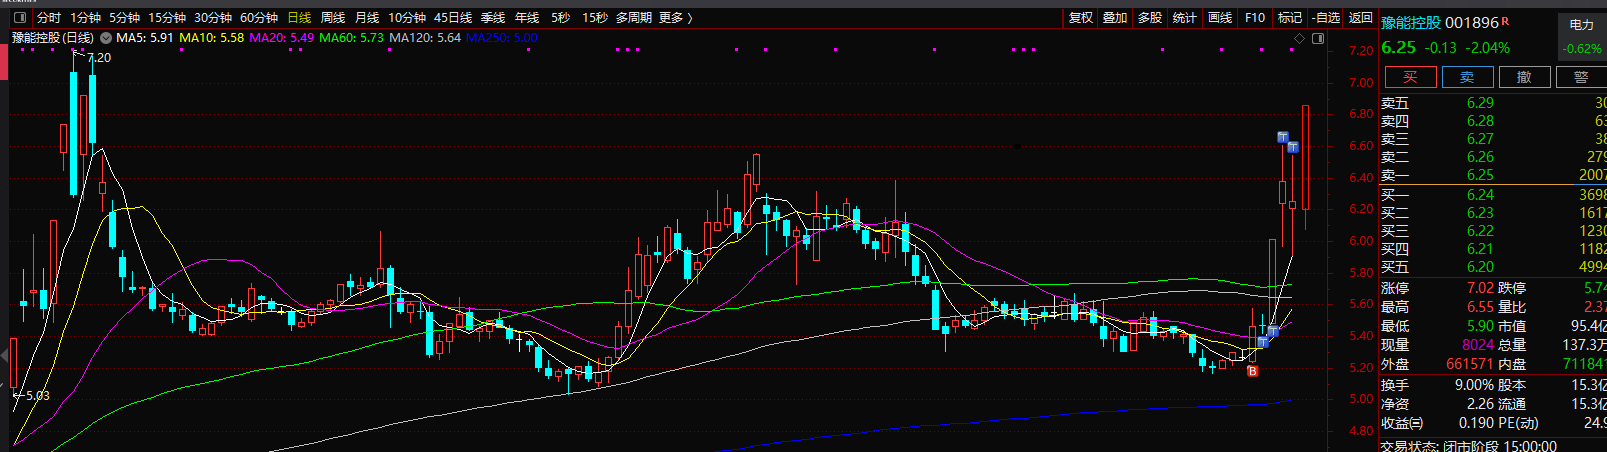Switch to 周线 weekly chart
The height and width of the screenshot is (452, 1607).
click(333, 18)
